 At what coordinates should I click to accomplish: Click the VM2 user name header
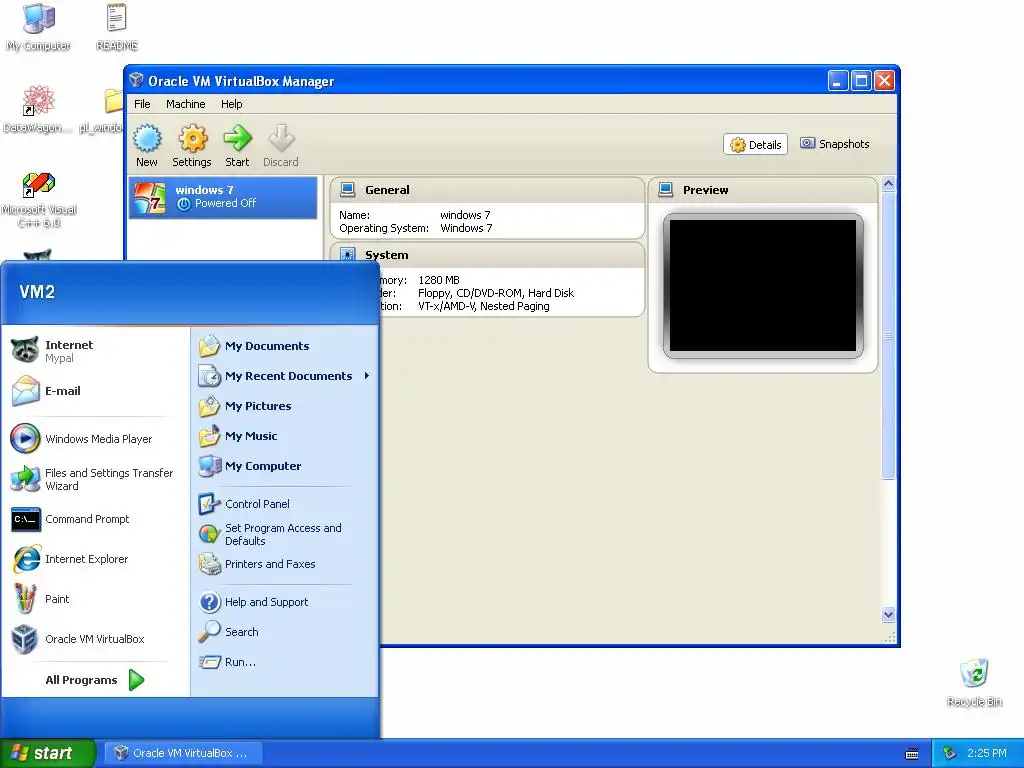[37, 292]
